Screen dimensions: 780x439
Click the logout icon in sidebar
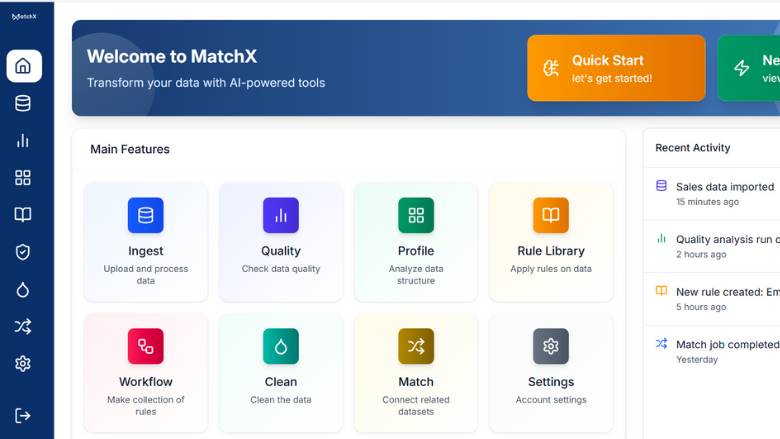click(x=23, y=415)
